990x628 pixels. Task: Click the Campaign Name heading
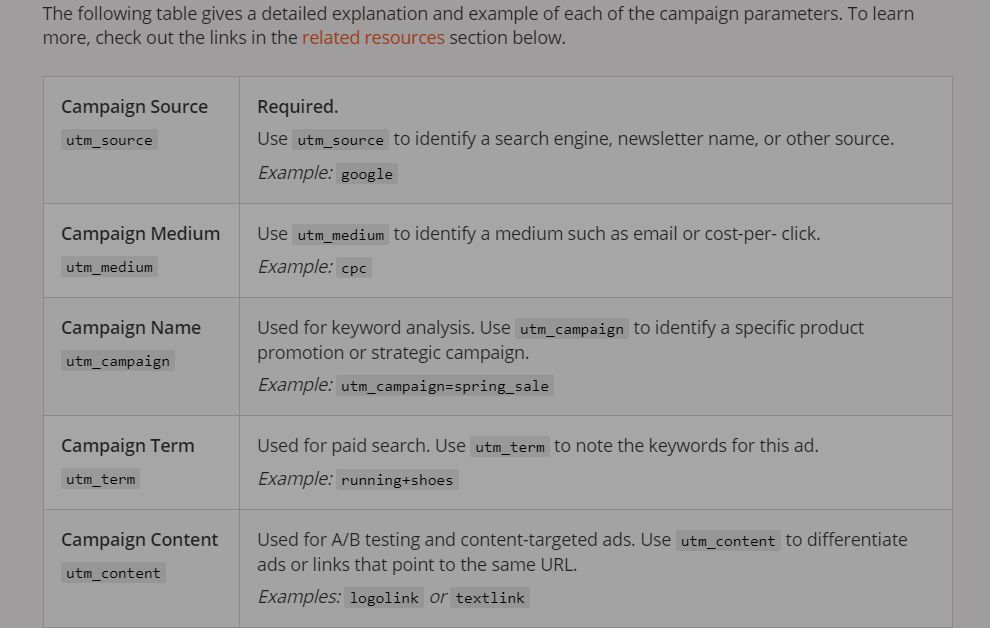[131, 328]
